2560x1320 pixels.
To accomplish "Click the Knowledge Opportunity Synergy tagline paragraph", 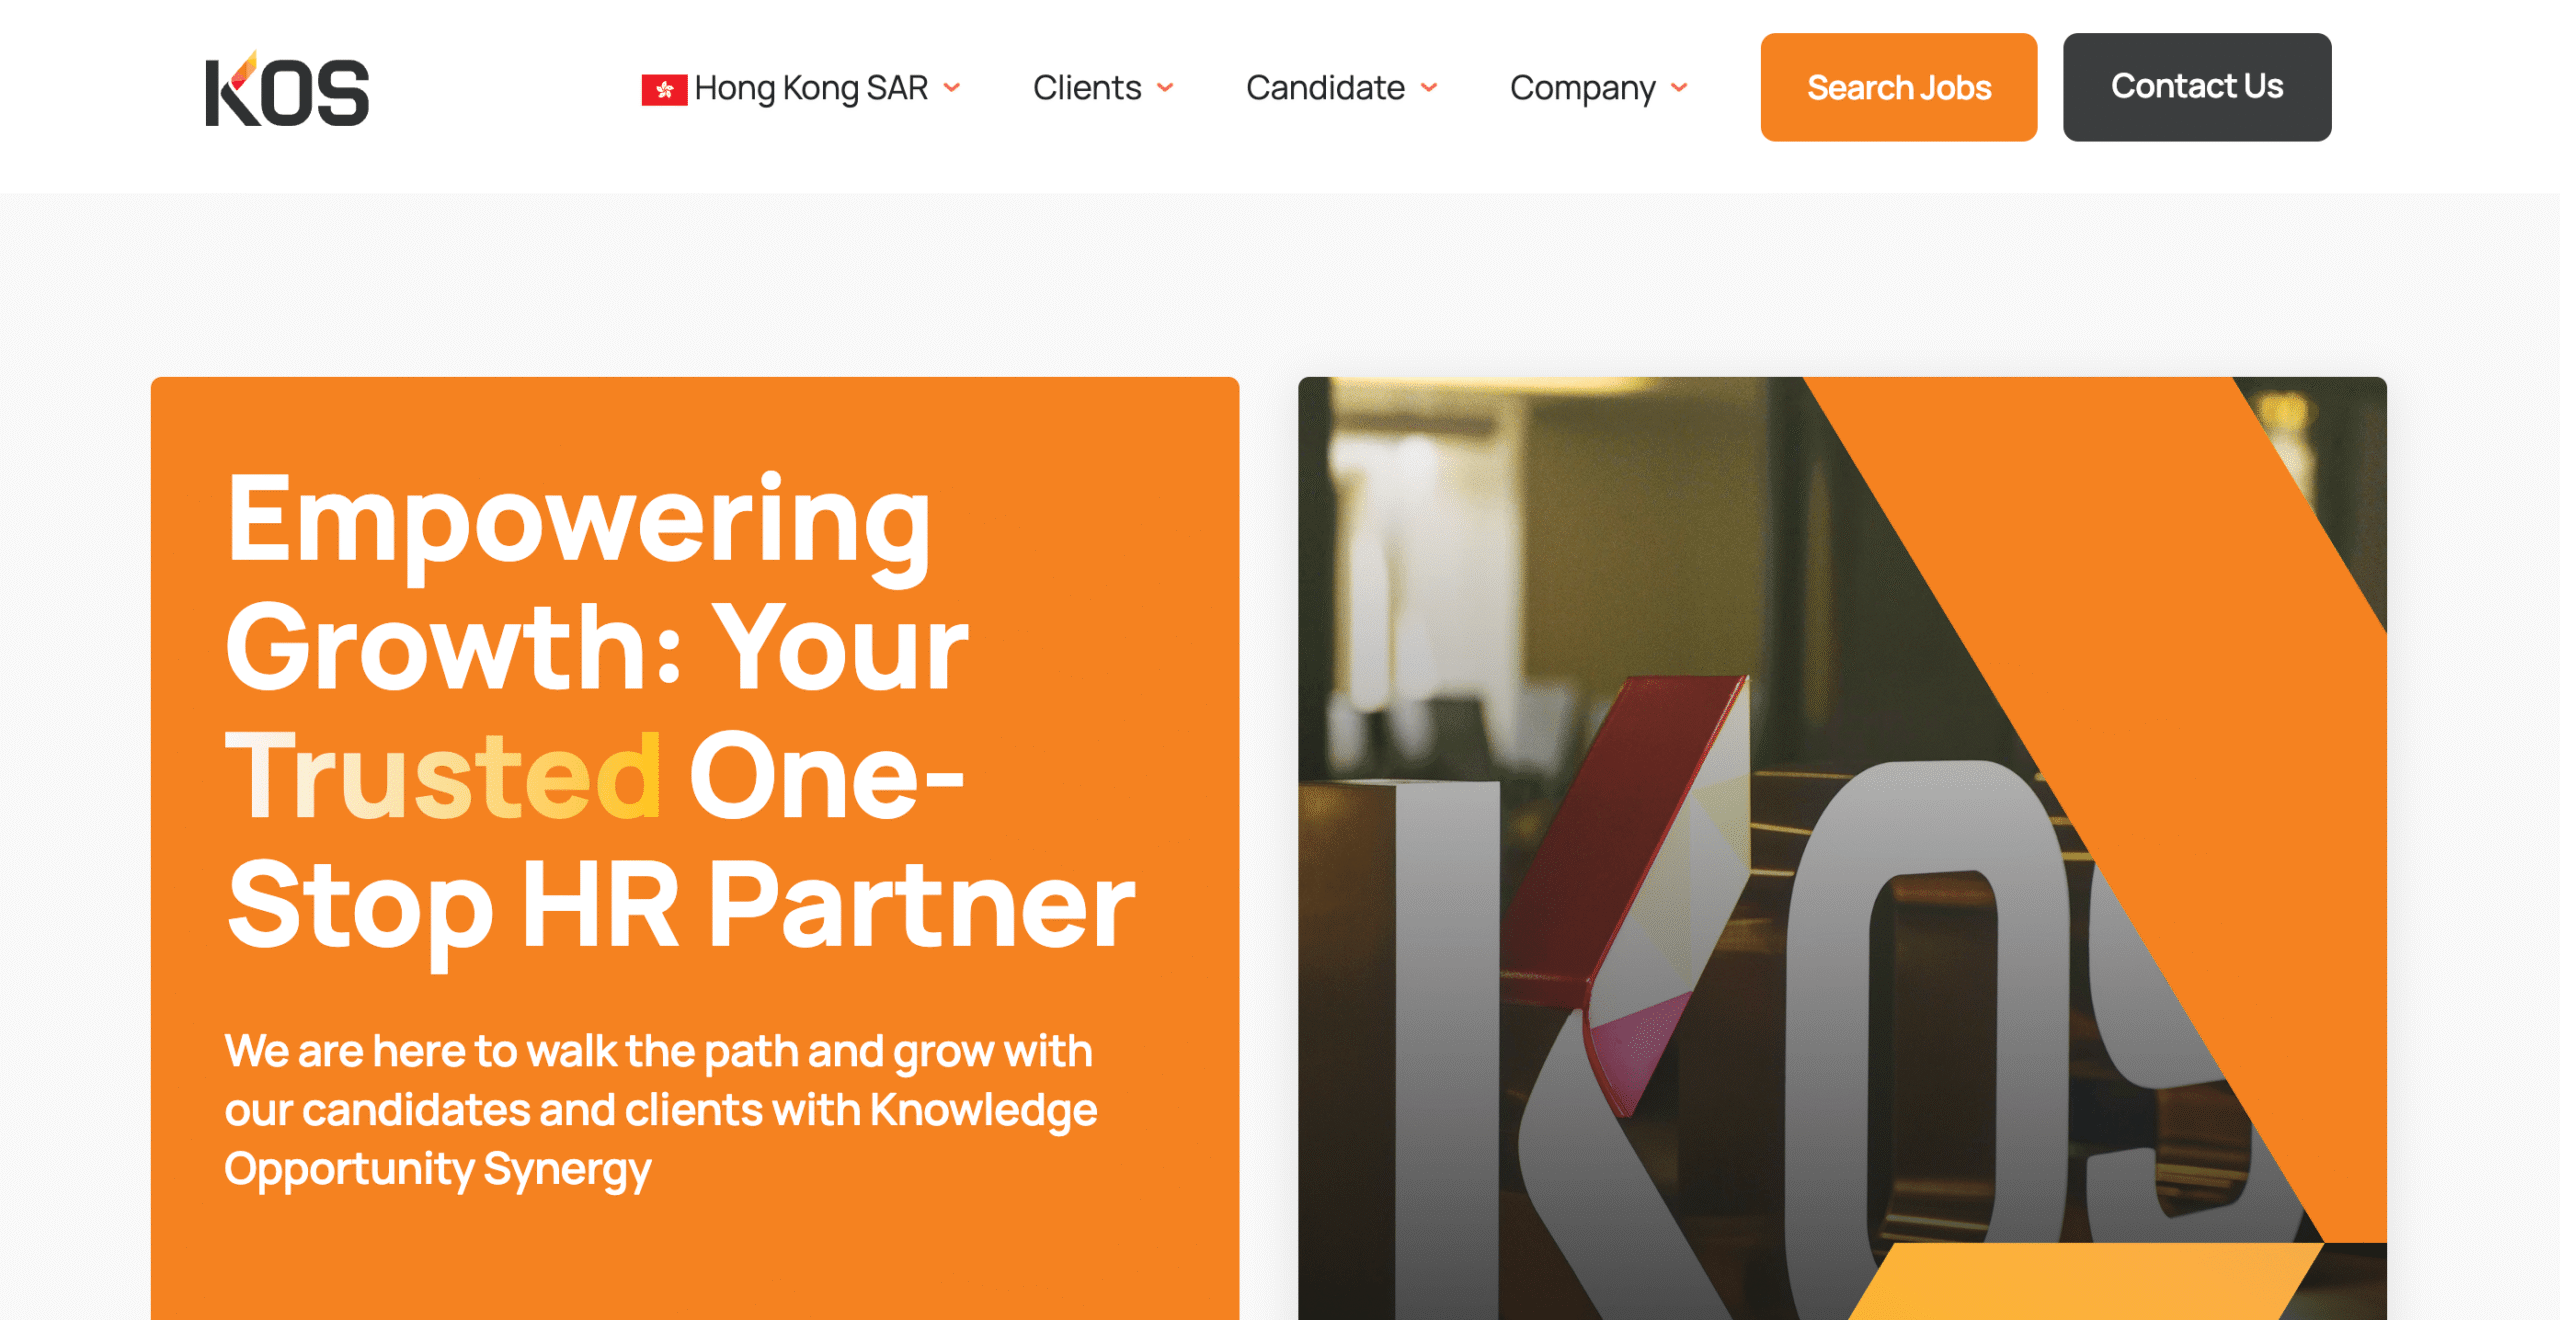I will (x=660, y=1110).
